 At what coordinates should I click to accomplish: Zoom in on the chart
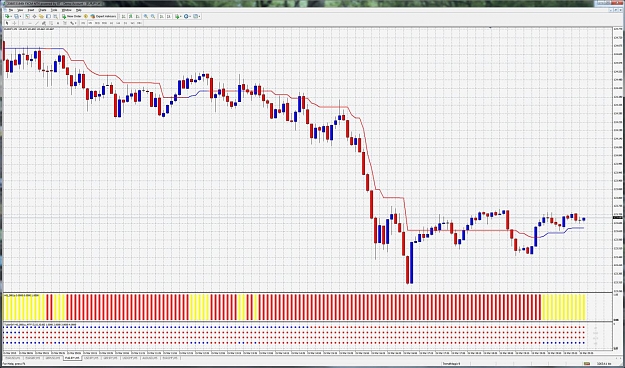(x=146, y=16)
